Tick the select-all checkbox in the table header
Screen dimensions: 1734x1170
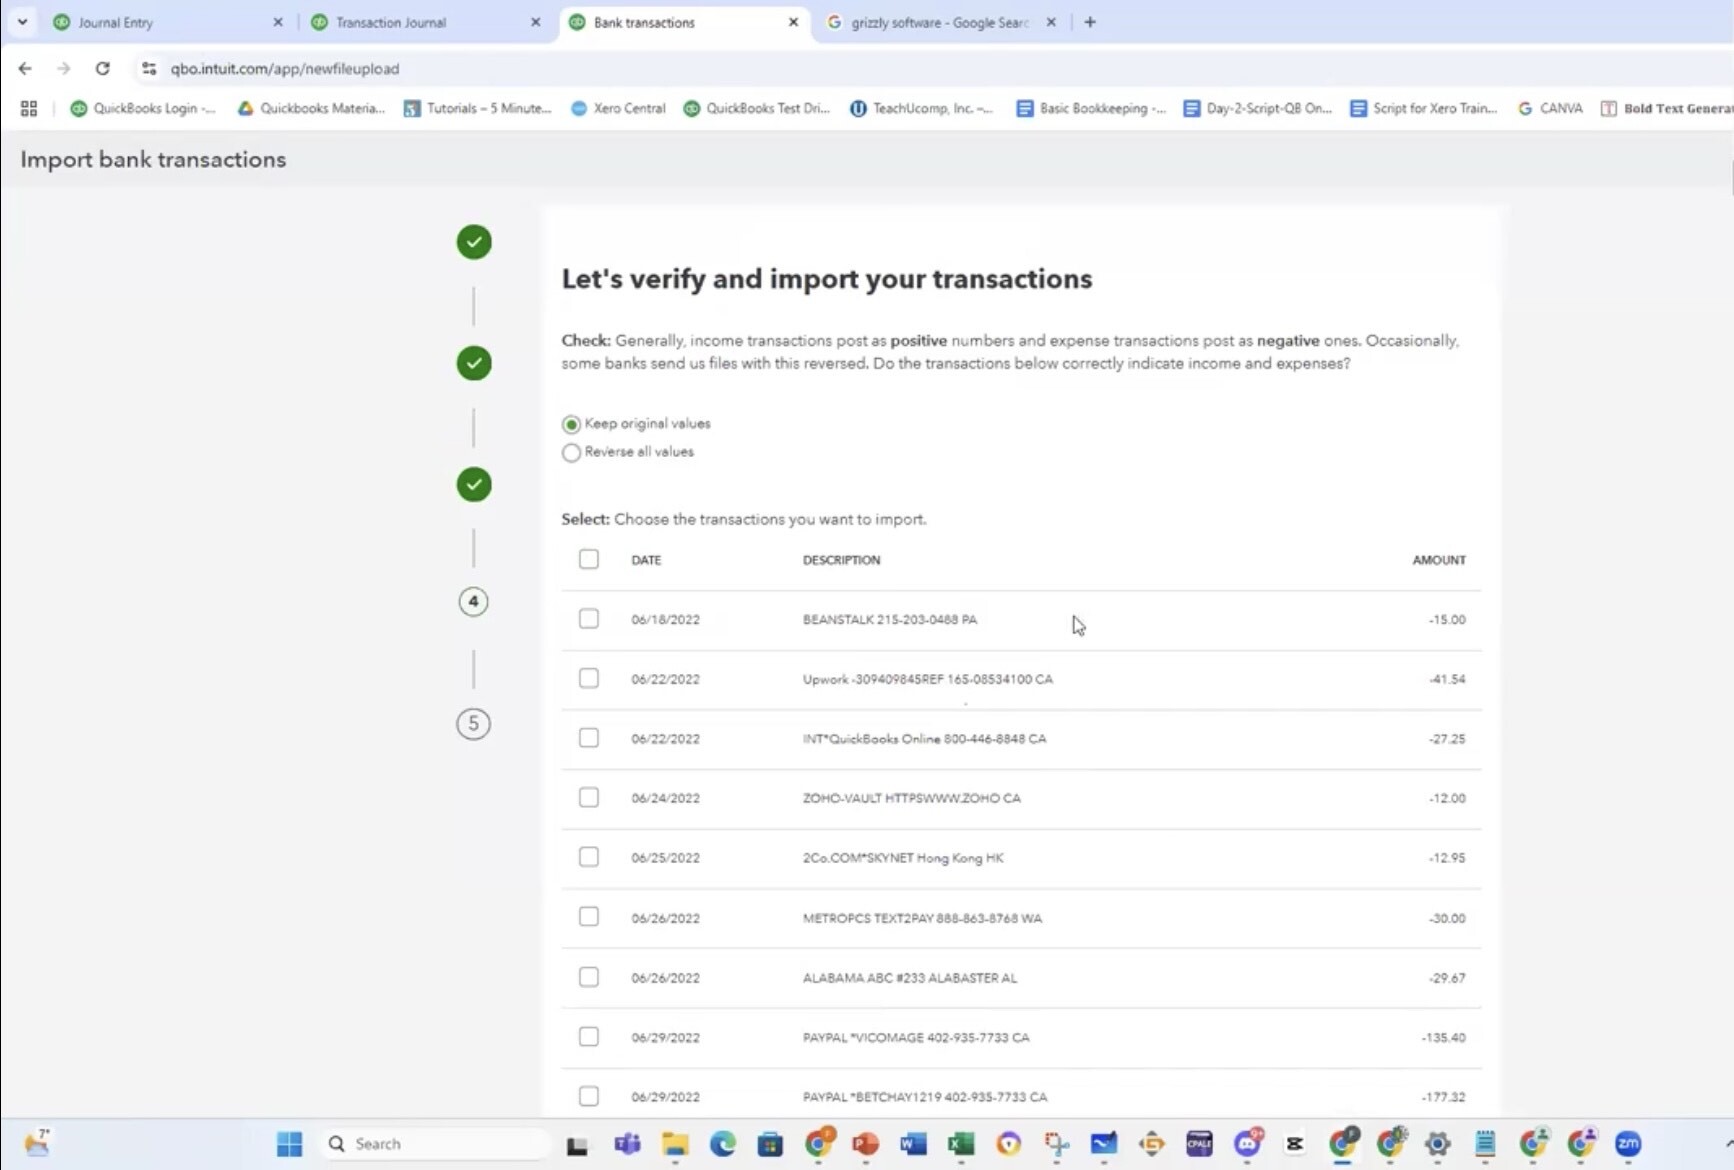pos(589,559)
